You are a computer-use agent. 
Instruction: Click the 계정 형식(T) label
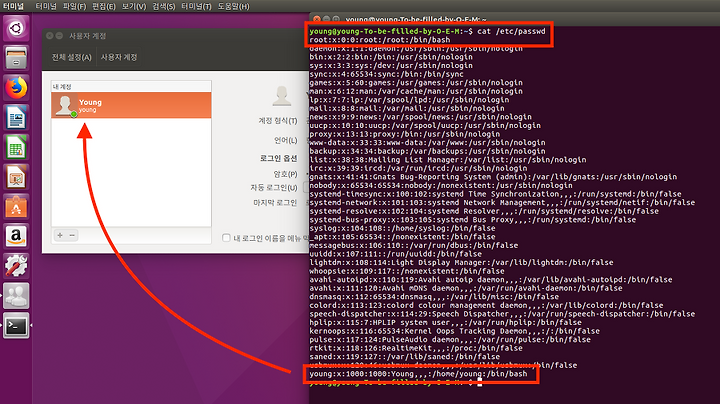pyautogui.click(x=277, y=121)
